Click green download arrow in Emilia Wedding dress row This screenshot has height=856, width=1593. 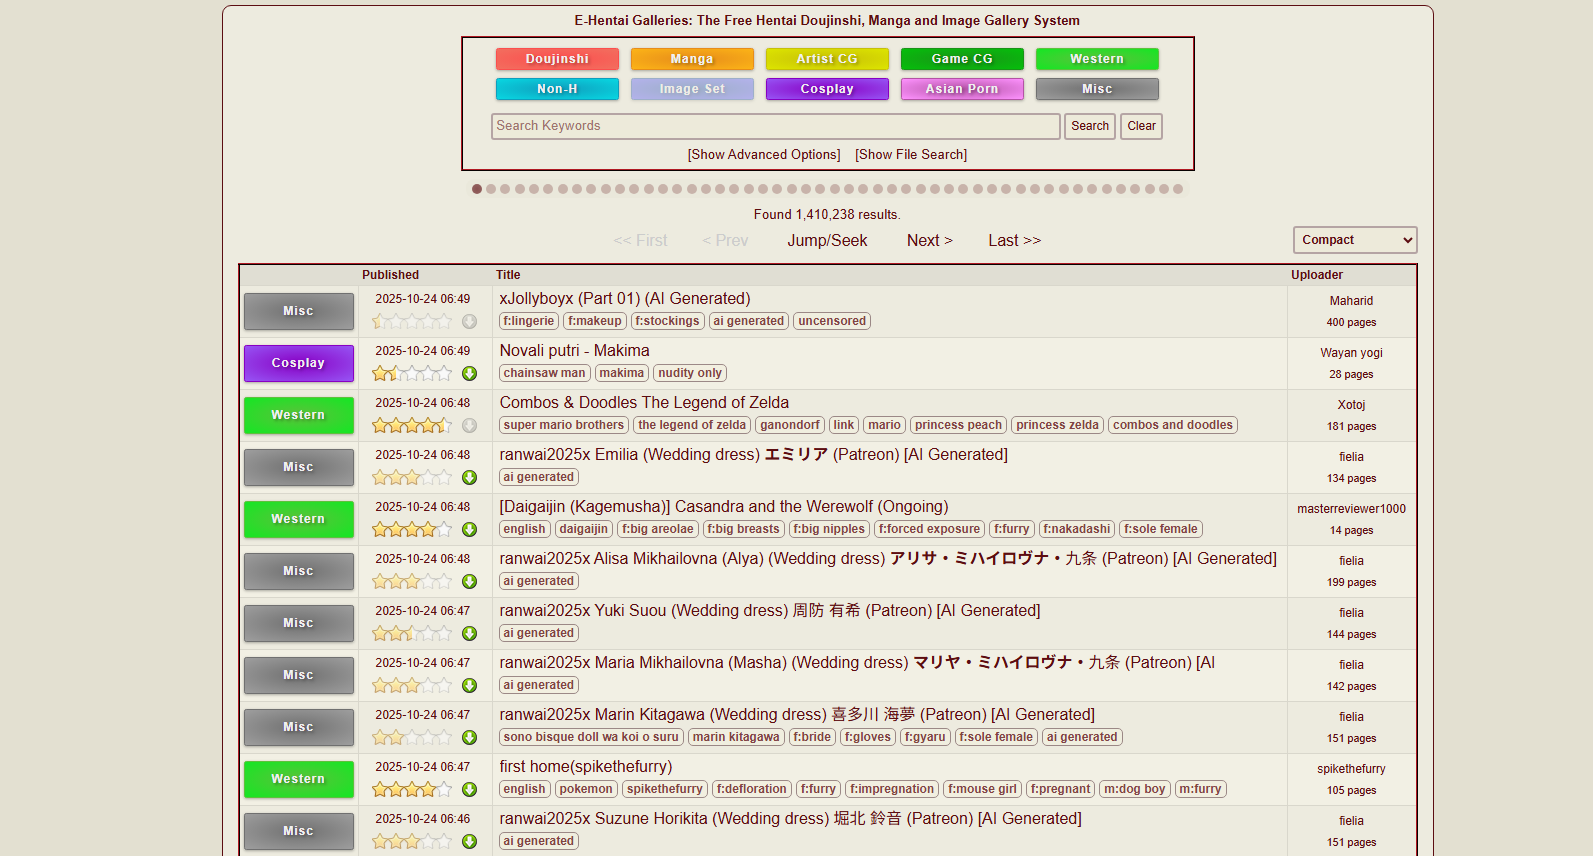pyautogui.click(x=469, y=478)
